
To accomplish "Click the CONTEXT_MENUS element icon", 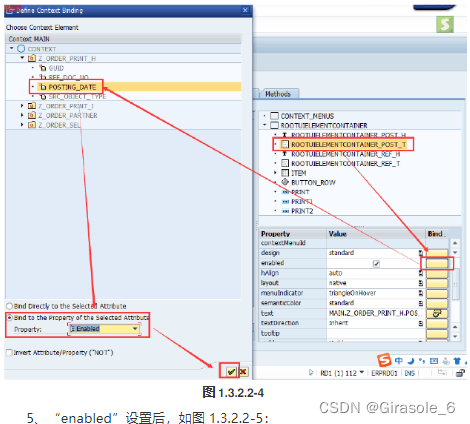I will 274,116.
